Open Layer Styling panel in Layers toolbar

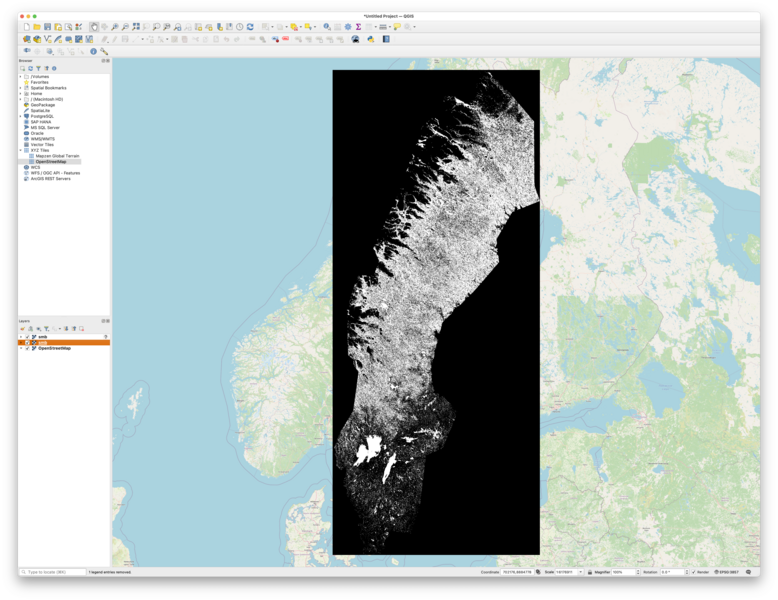(22, 329)
